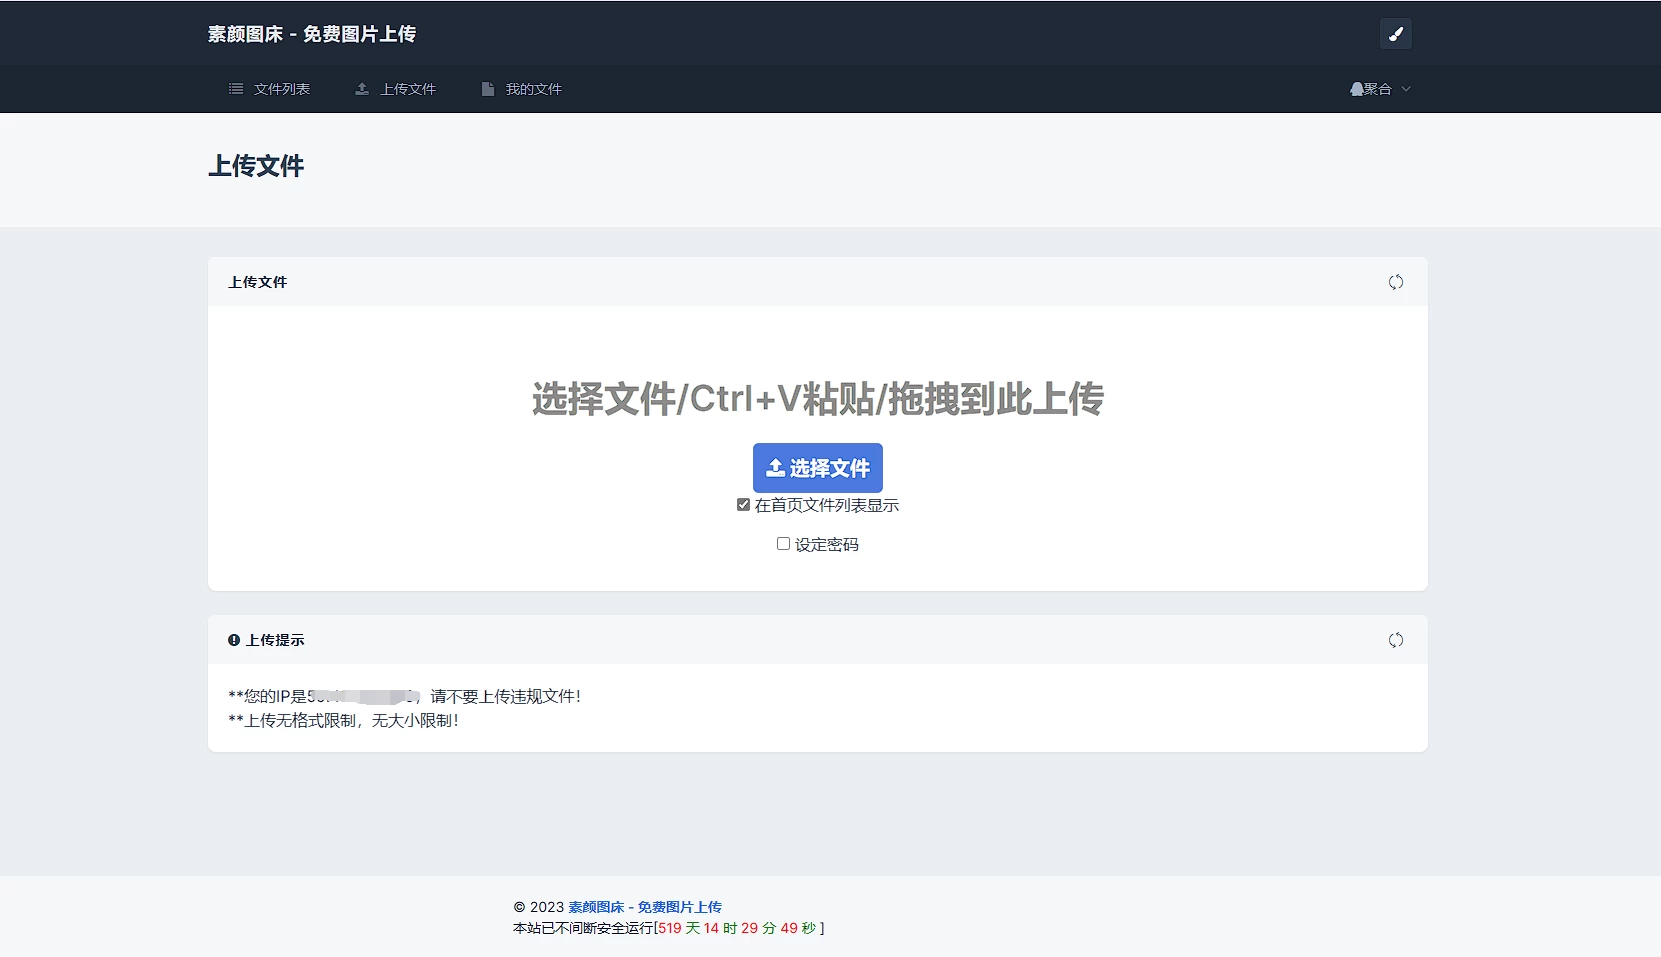1661x957 pixels.
Task: Select the list icon beside 文件列表
Action: coord(236,89)
